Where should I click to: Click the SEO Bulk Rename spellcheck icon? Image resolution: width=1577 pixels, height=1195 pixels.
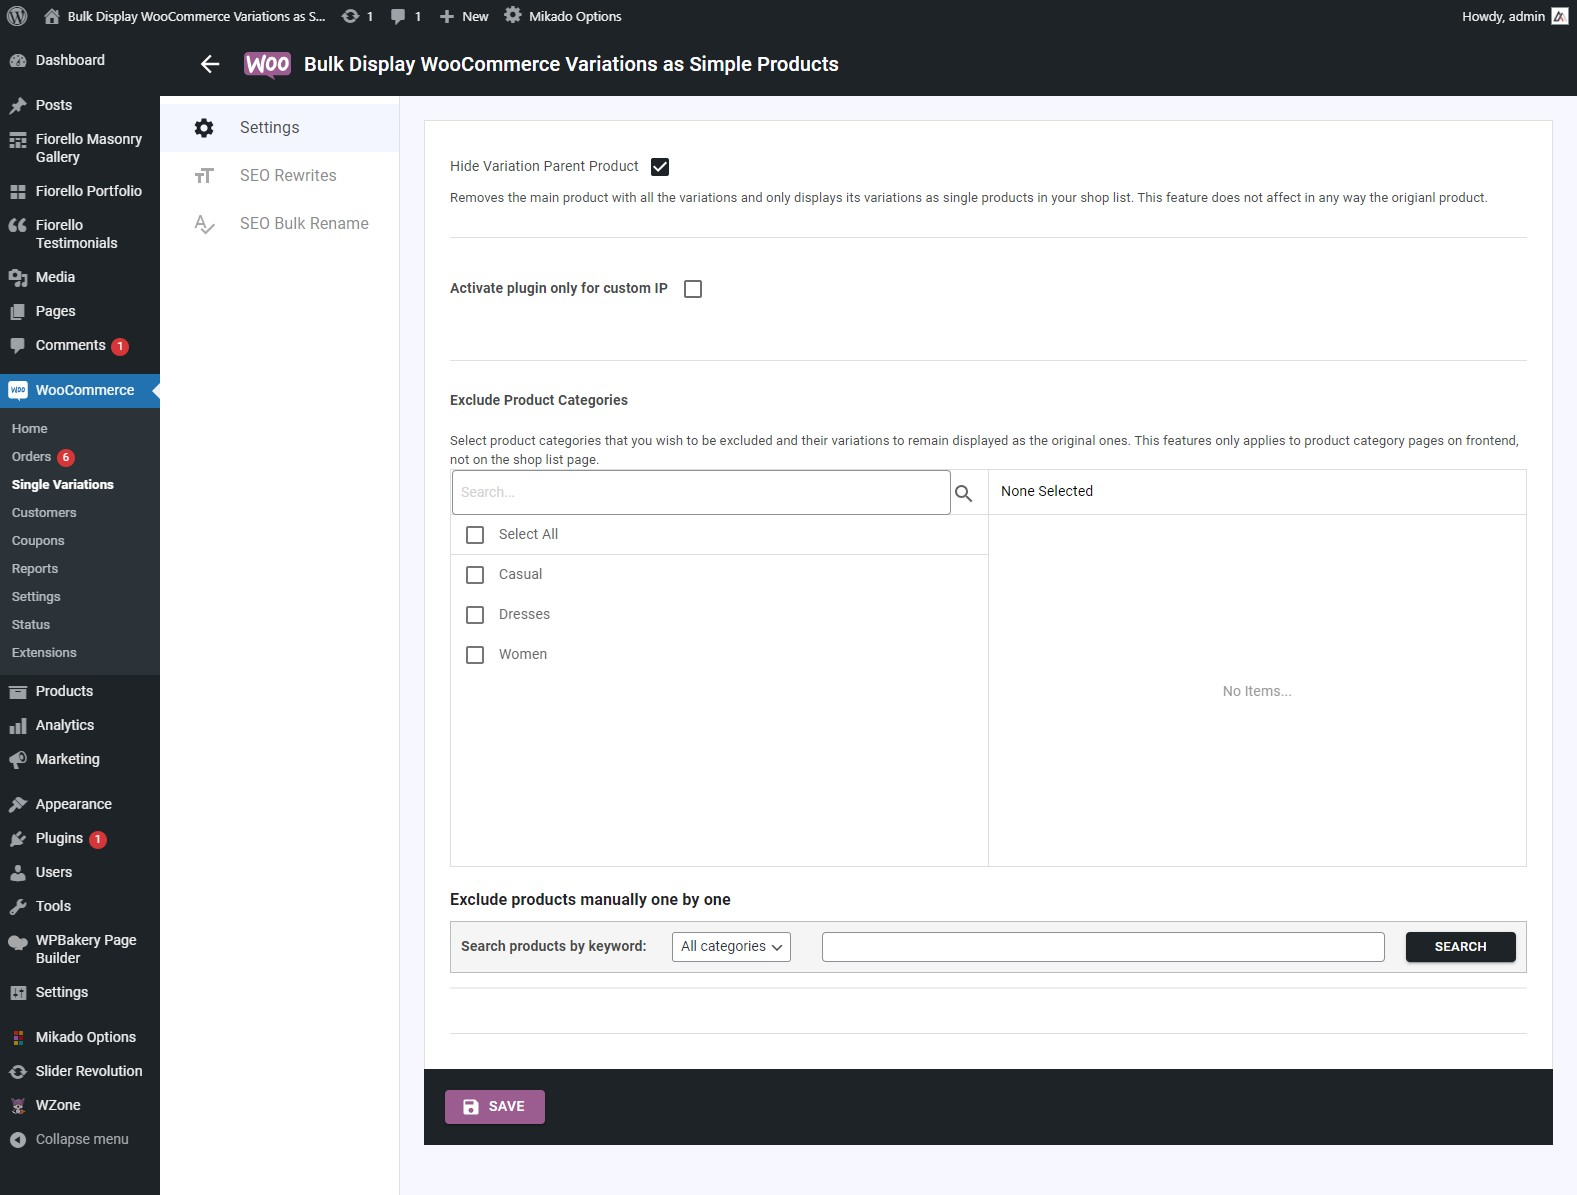point(204,224)
